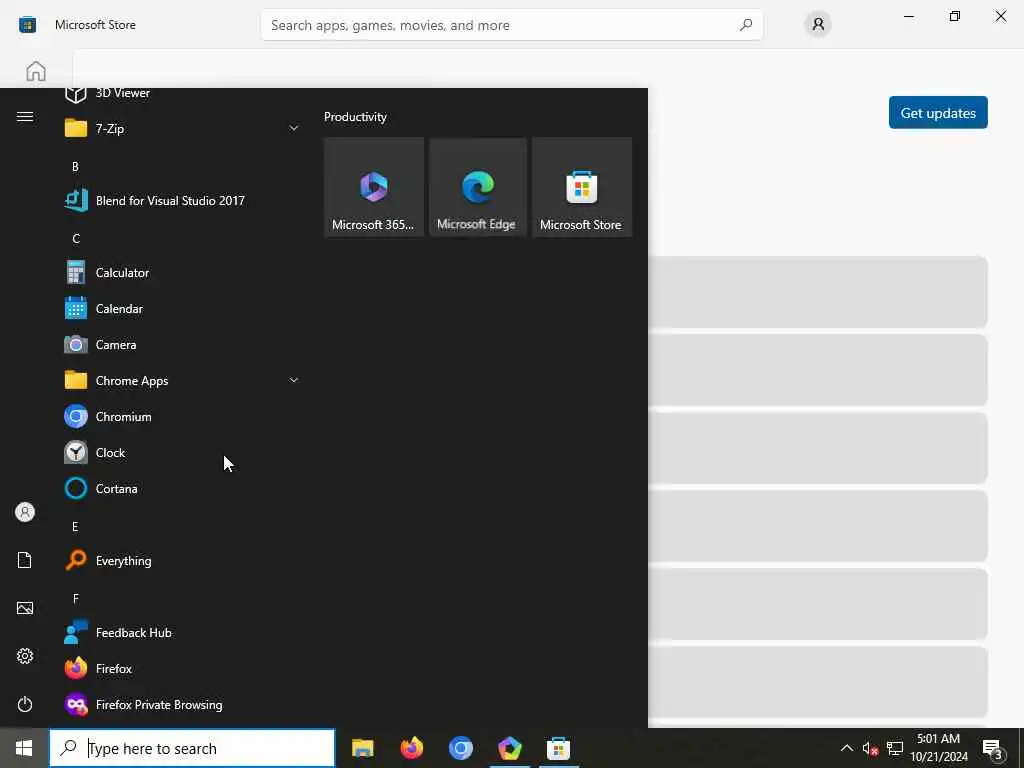Viewport: 1024px width, 768px height.
Task: Open the Calculator app
Action: pos(182,272)
